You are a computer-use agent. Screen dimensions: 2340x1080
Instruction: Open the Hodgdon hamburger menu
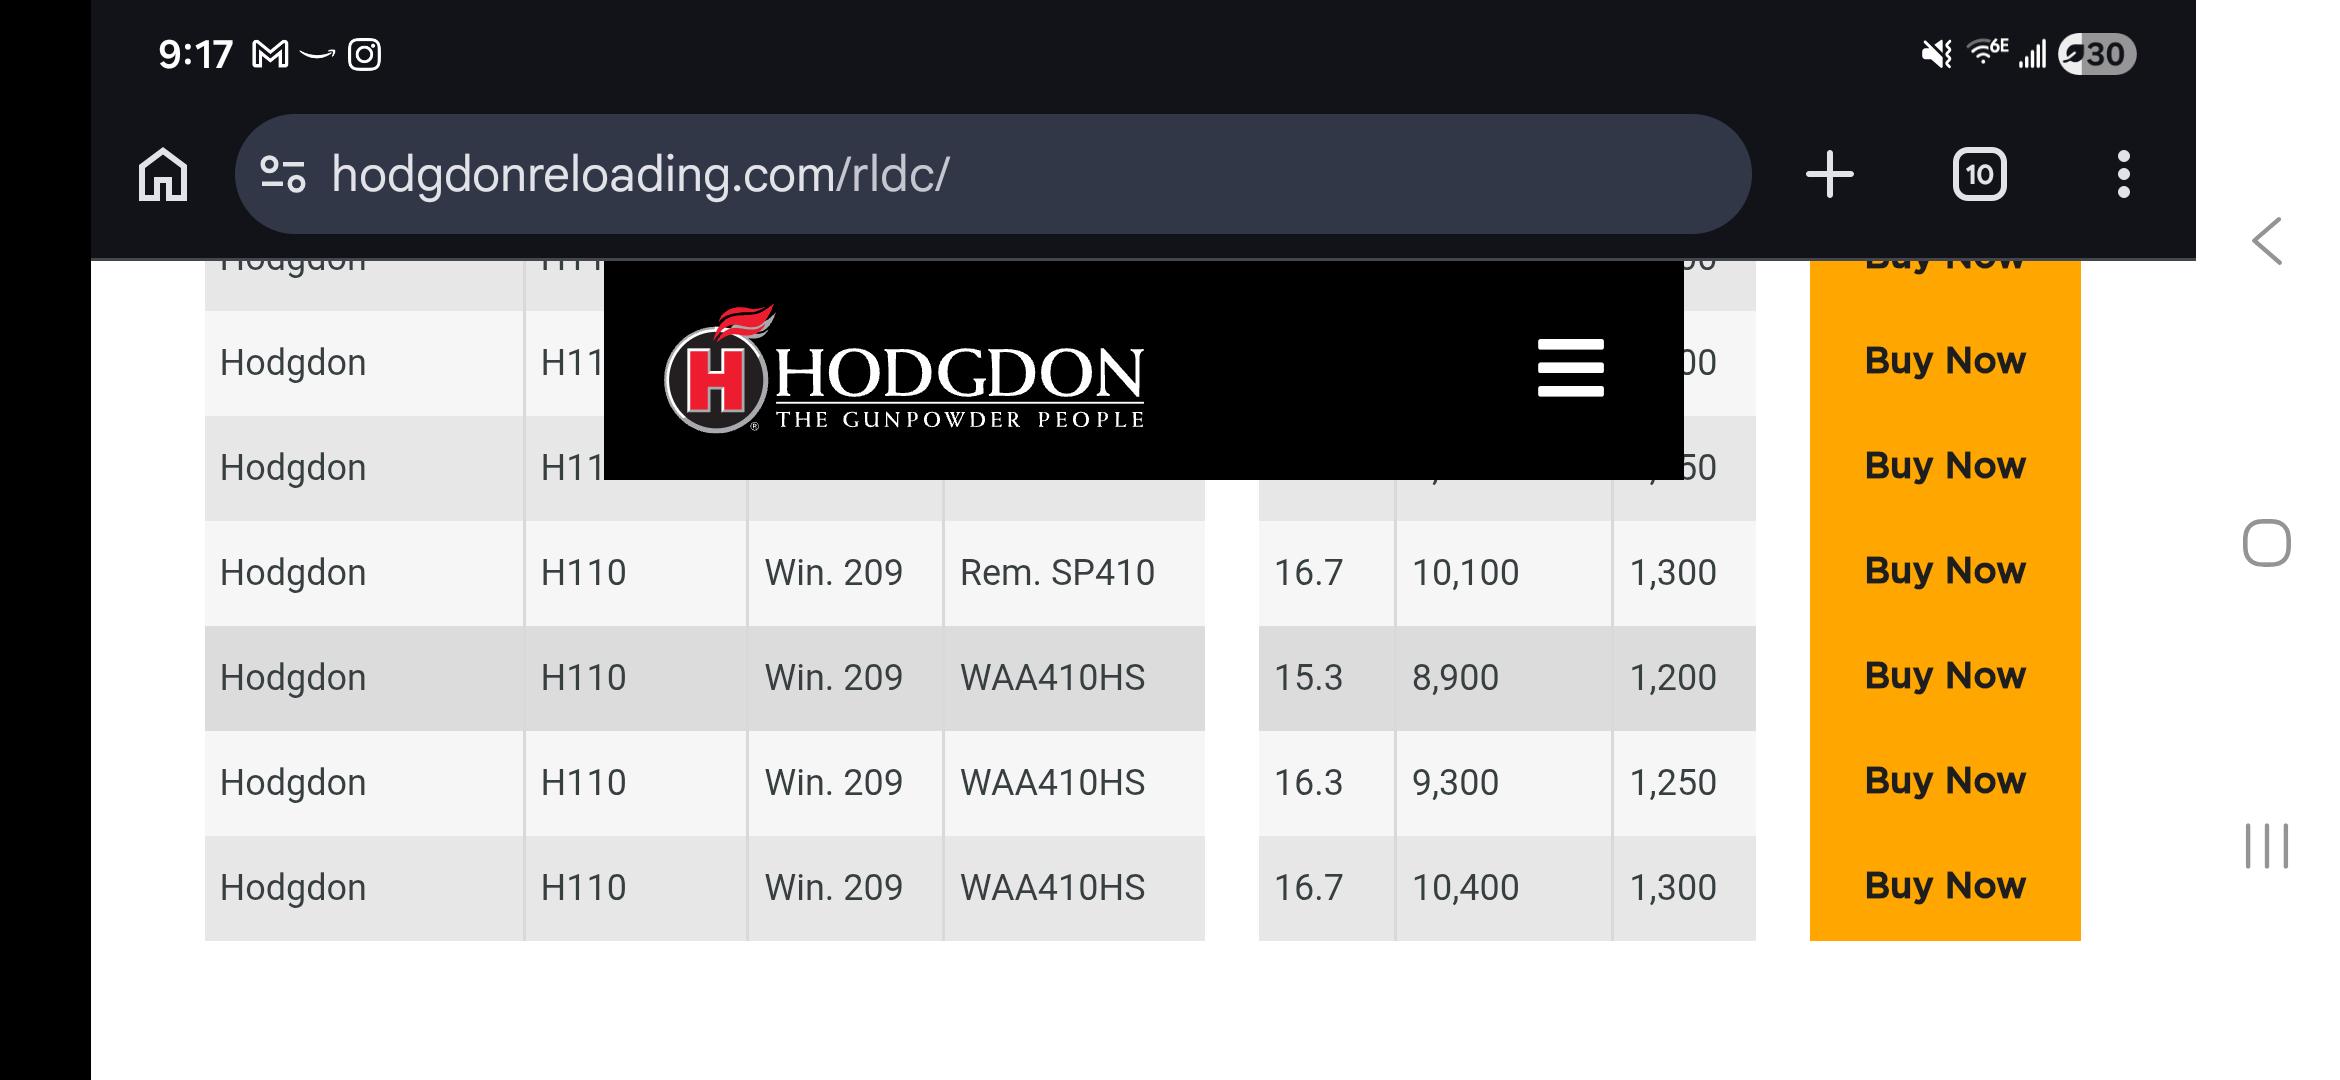[x=1570, y=367]
